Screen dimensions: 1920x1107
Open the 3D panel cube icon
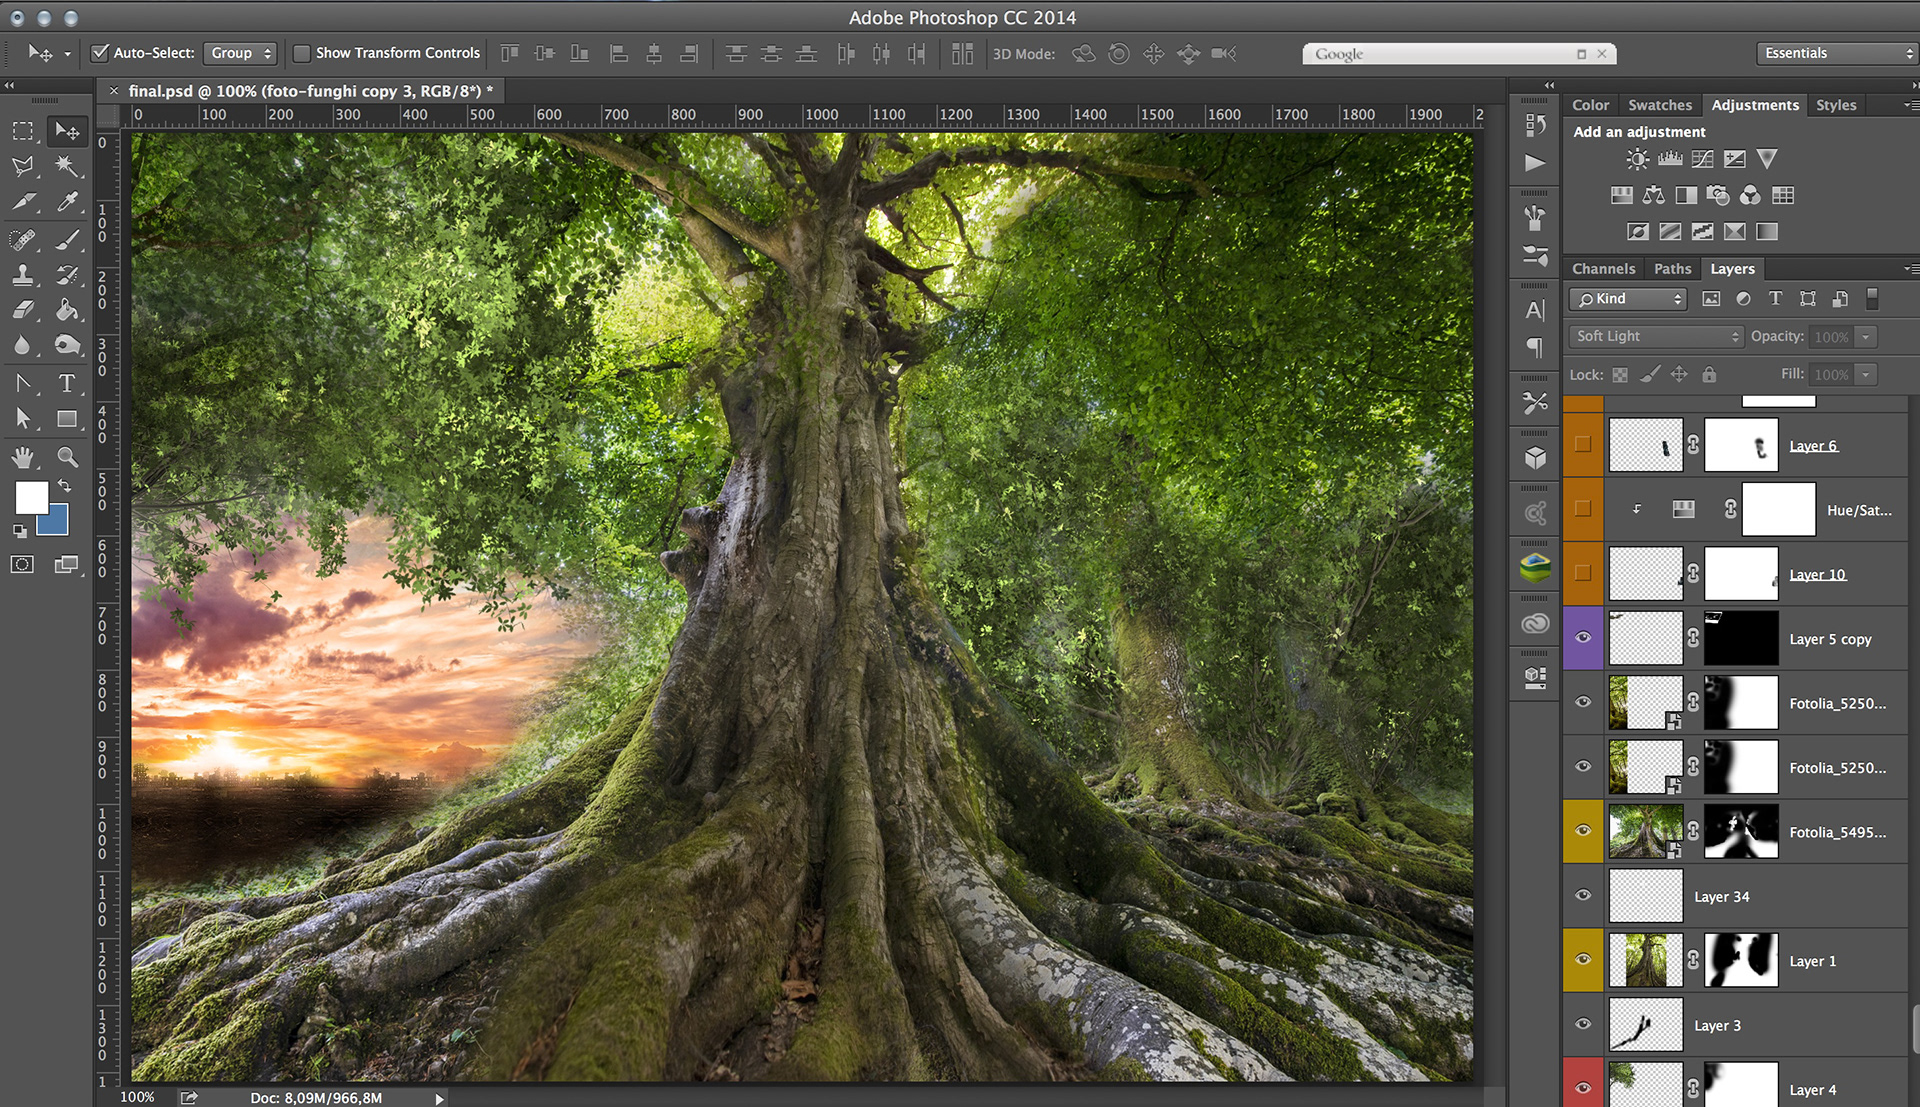1535,458
